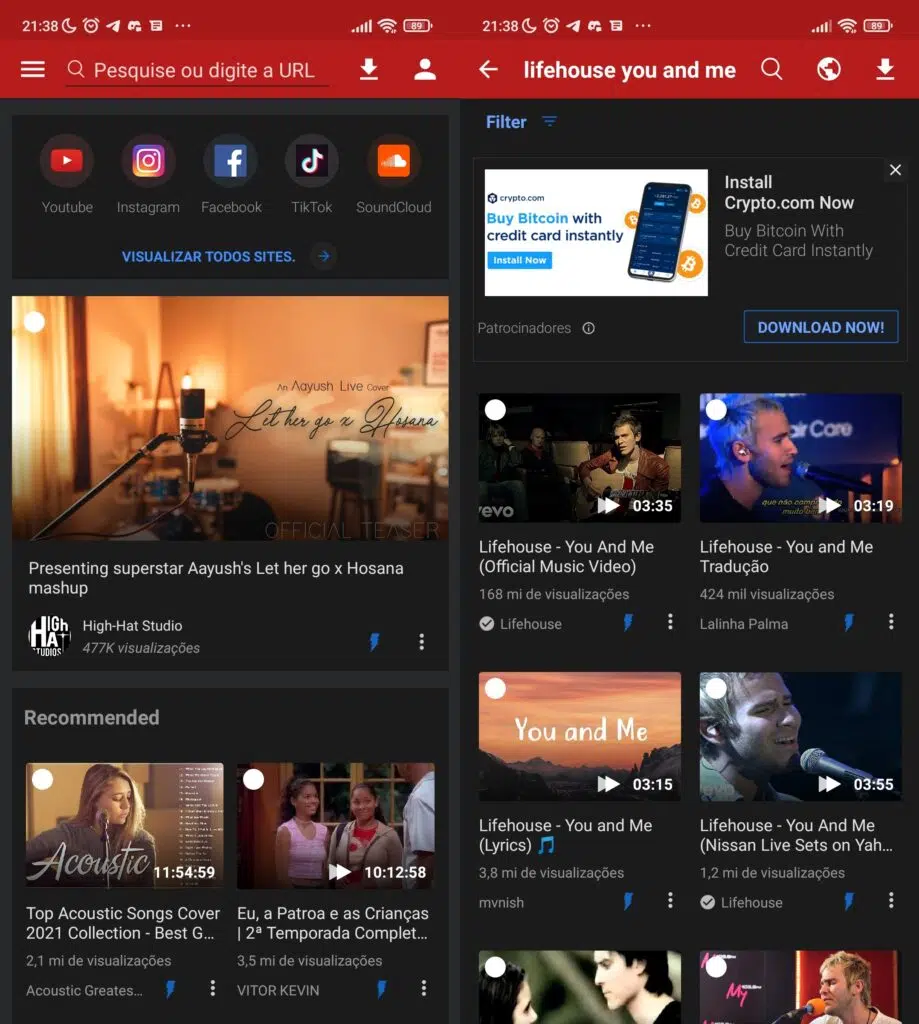Select the globe language icon
This screenshot has width=919, height=1024.
[x=829, y=70]
